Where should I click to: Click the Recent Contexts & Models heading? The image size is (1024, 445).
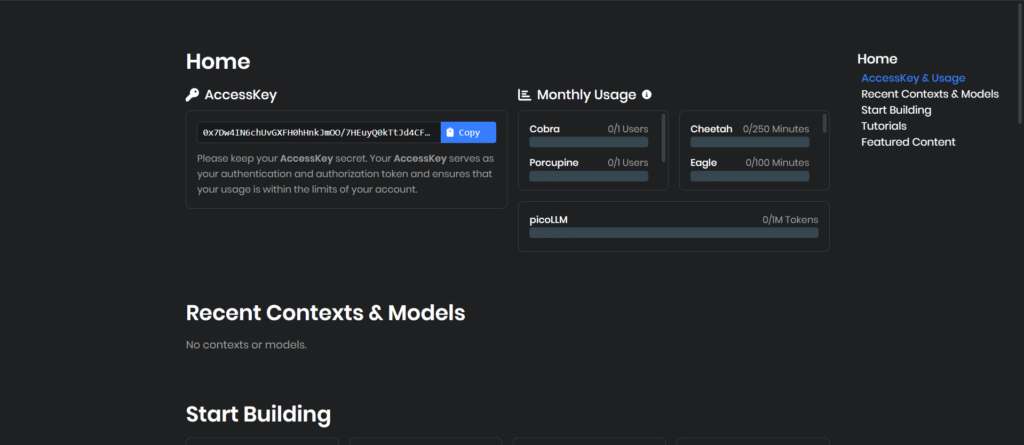pyautogui.click(x=325, y=312)
